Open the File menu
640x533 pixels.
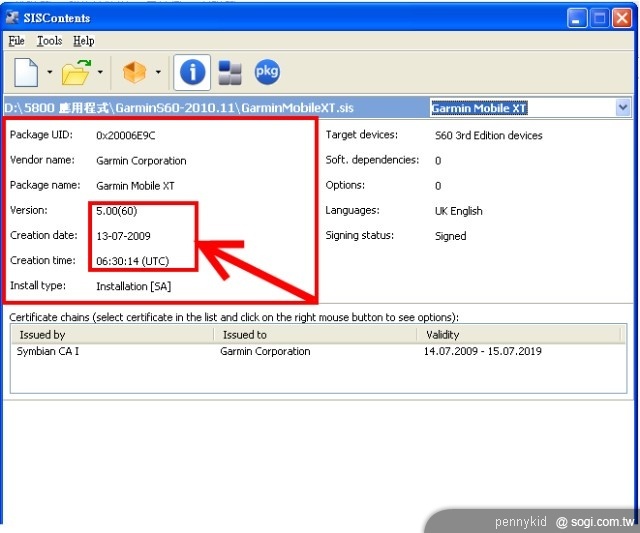16,41
